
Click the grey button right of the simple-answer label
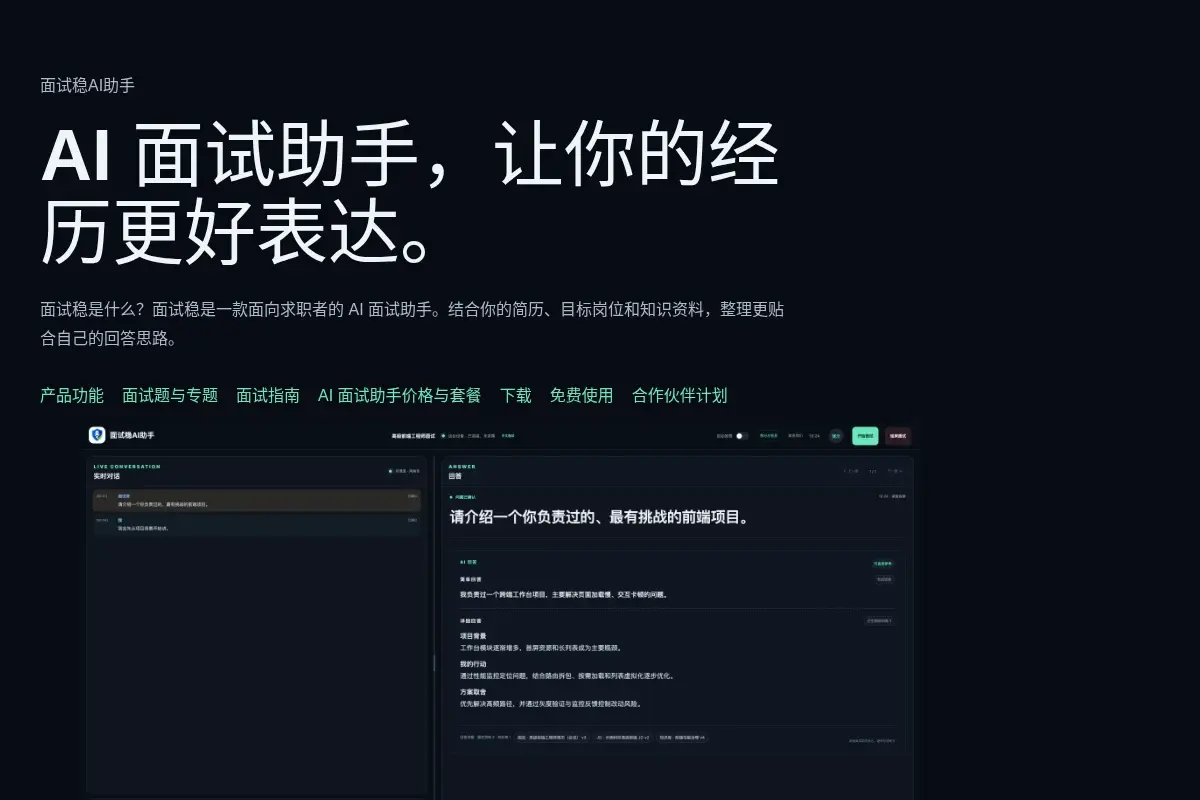coord(884,579)
